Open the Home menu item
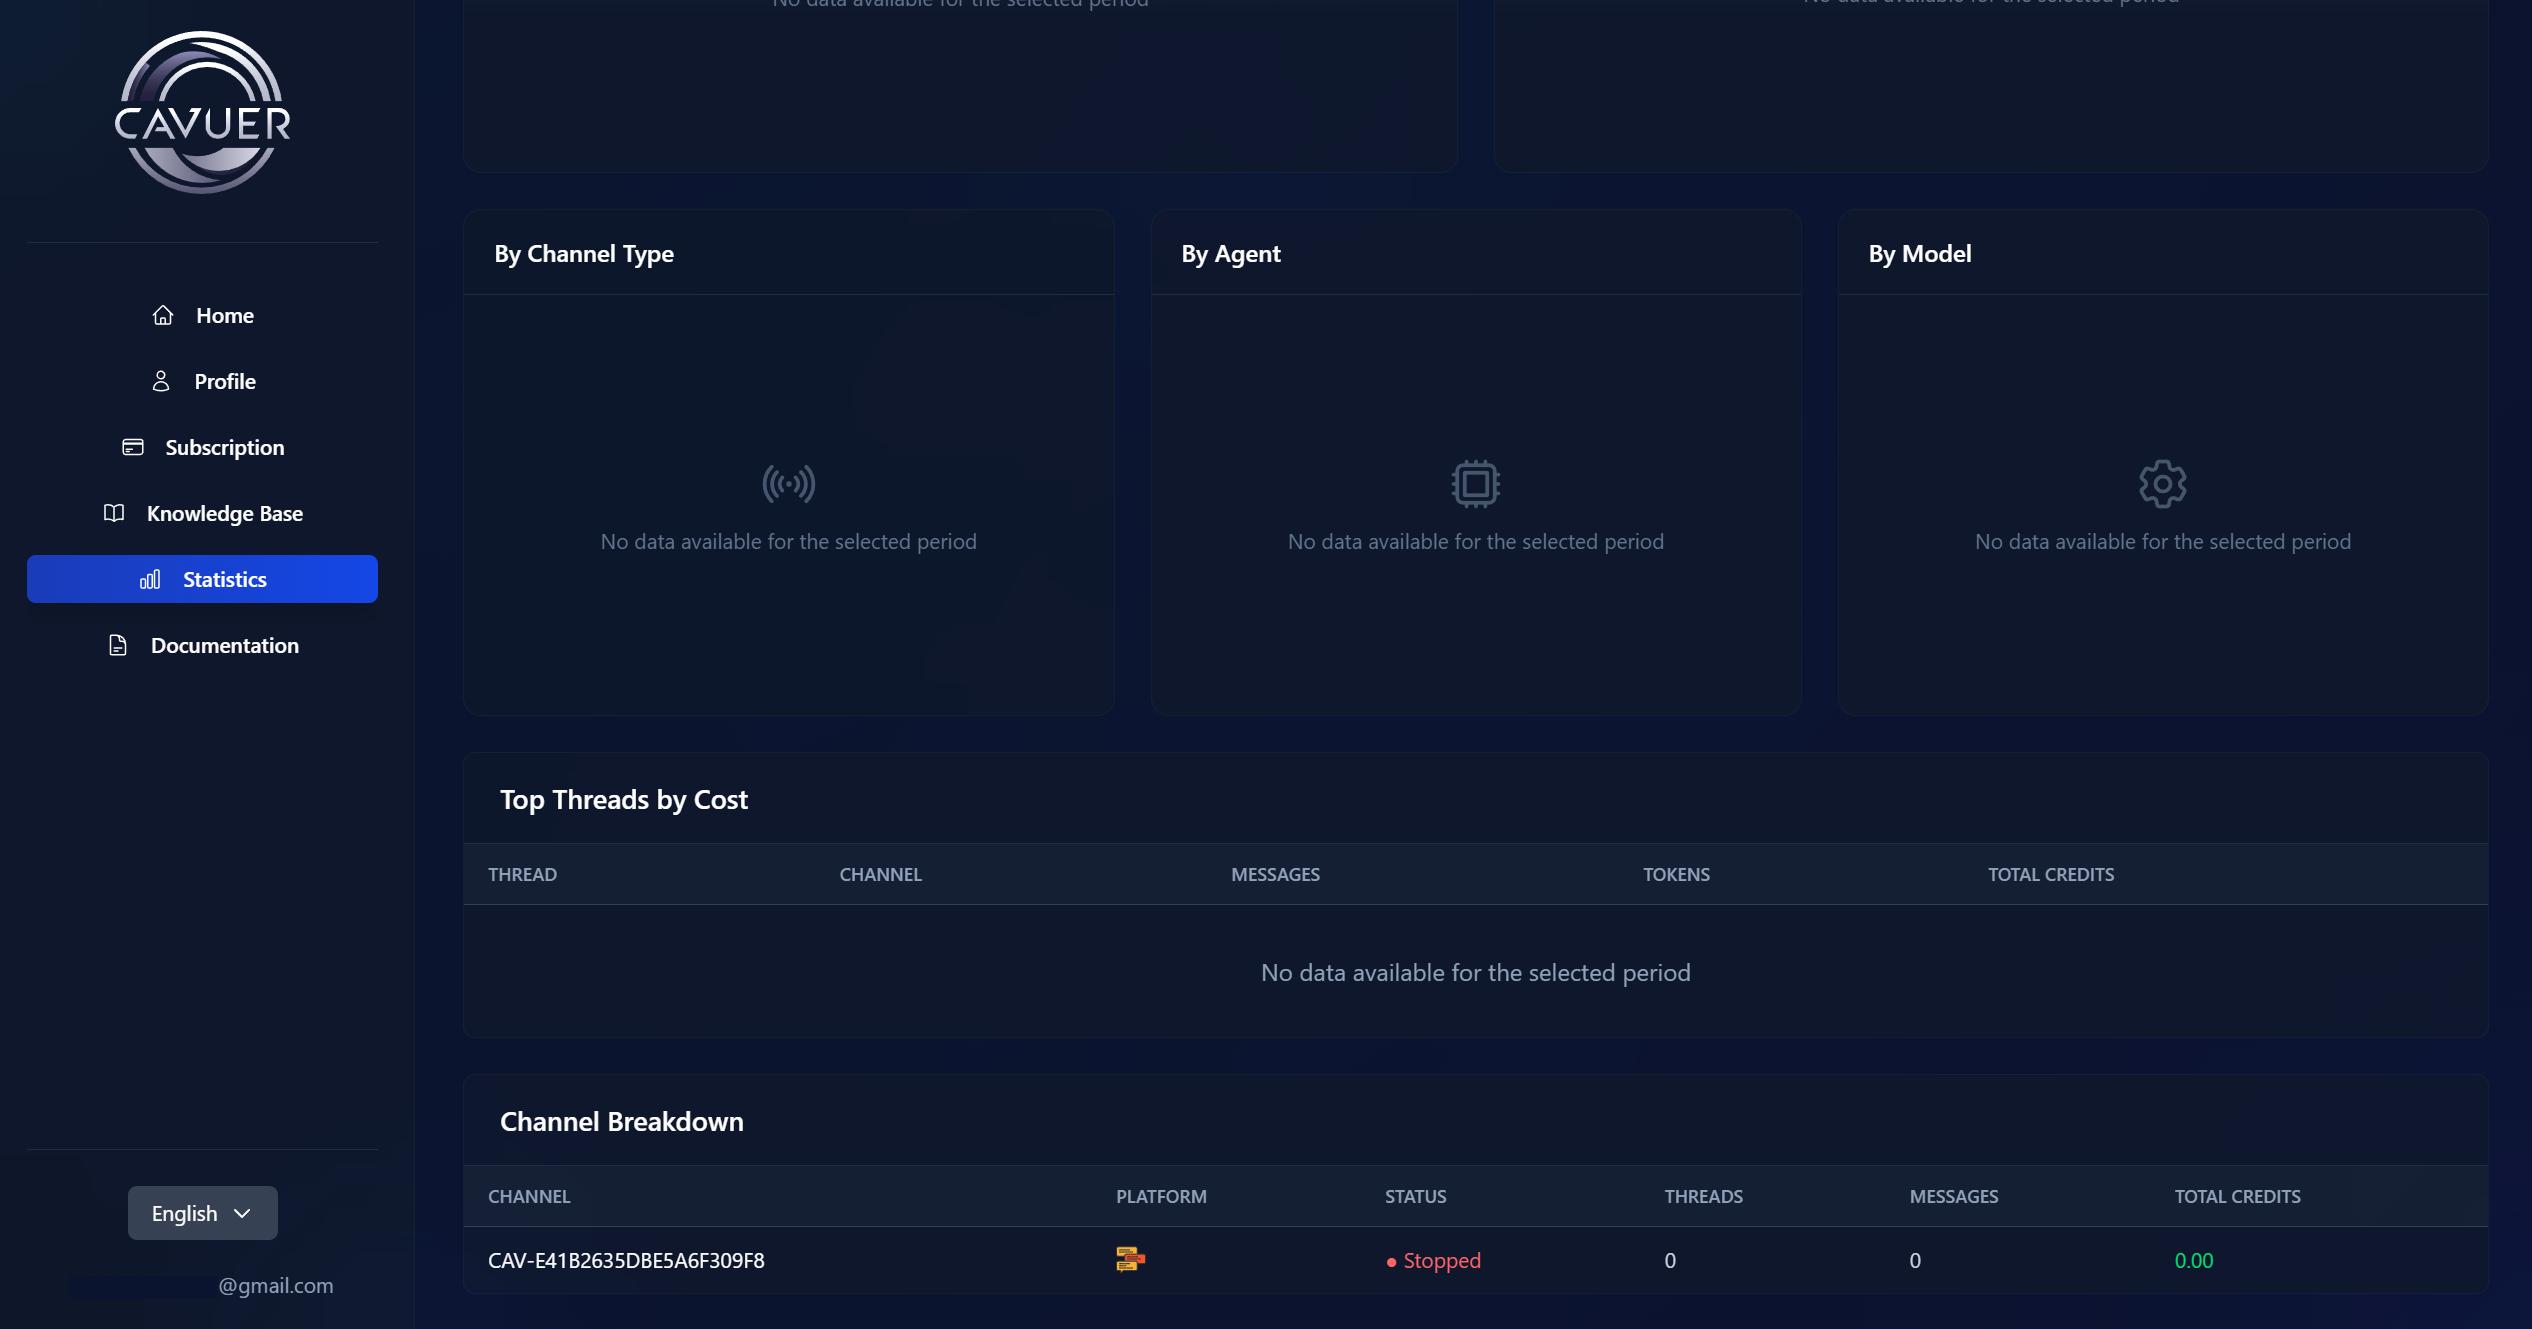The width and height of the screenshot is (2532, 1329). 224,316
